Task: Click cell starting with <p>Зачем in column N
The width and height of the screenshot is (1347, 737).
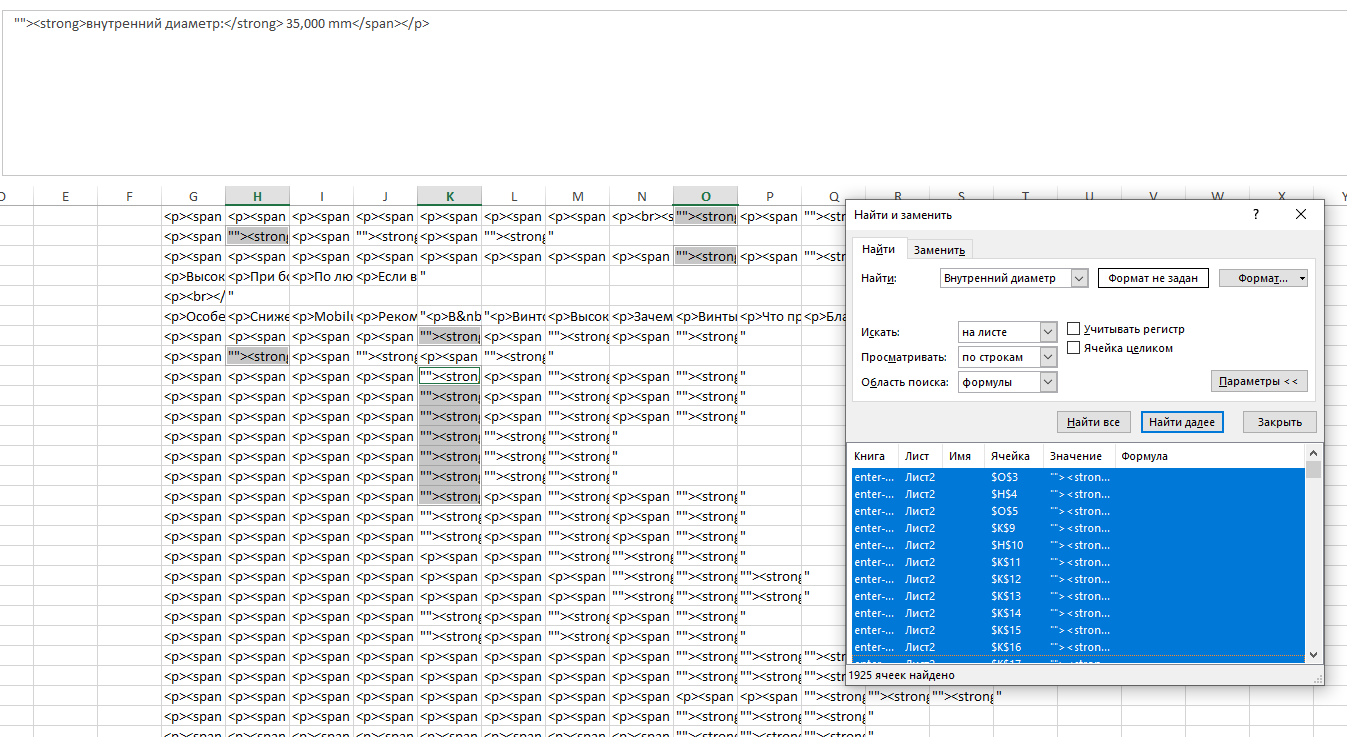Action: (x=641, y=316)
